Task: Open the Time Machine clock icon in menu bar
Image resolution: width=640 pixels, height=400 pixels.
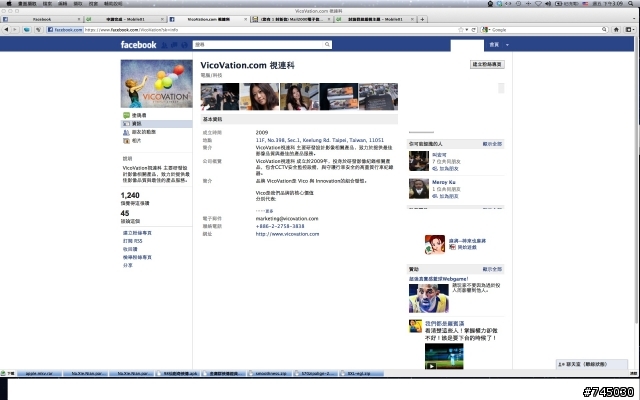Action: coord(518,3)
